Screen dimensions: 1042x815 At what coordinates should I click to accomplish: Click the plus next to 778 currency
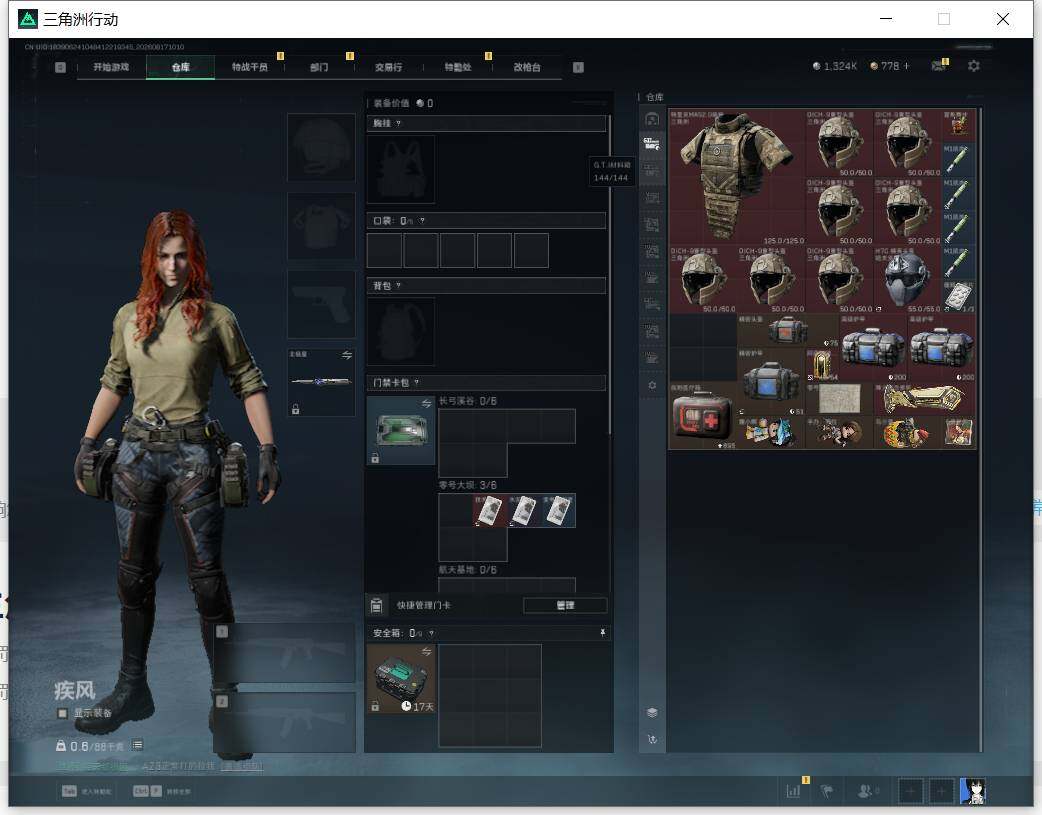click(x=906, y=66)
